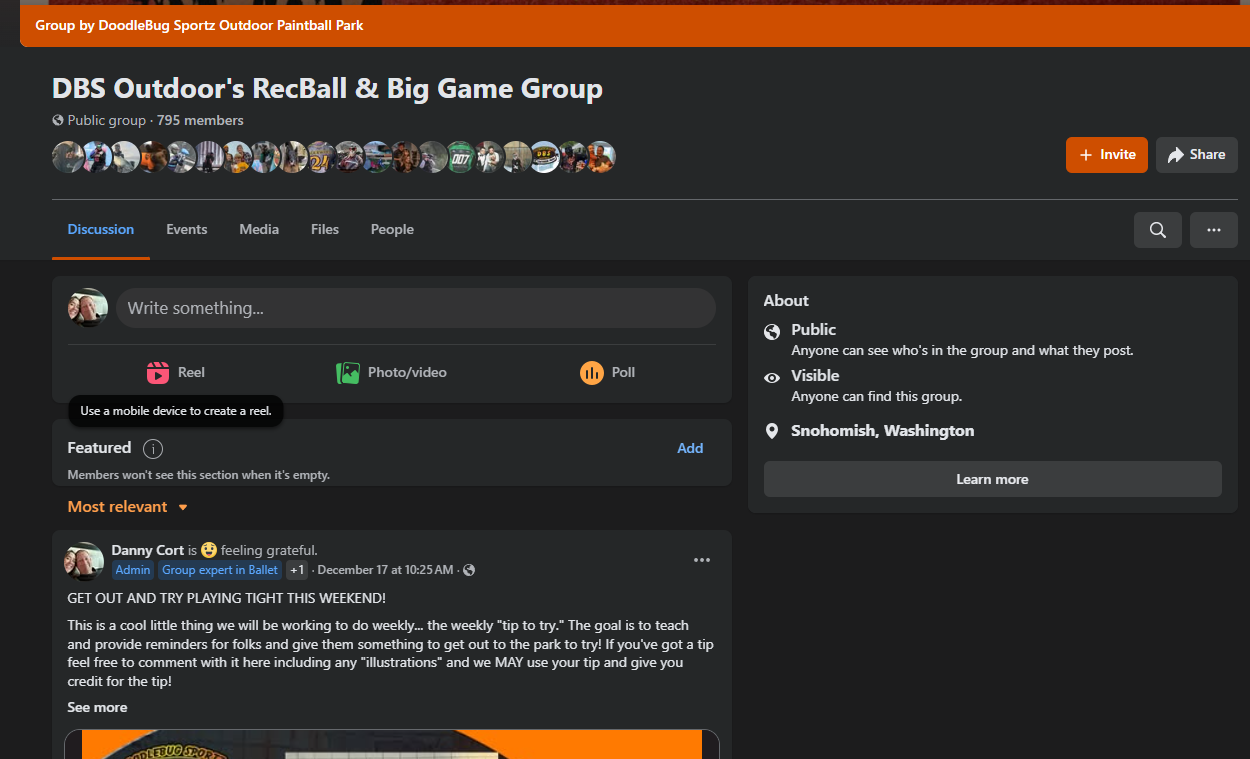
Task: Create a Reel from the composer
Action: click(x=176, y=372)
